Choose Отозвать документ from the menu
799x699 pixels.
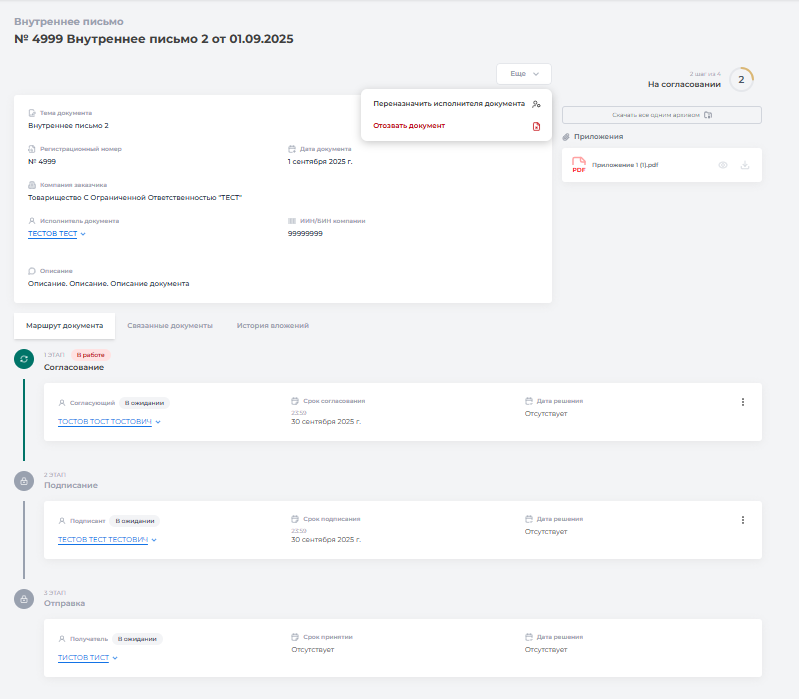[x=409, y=126]
